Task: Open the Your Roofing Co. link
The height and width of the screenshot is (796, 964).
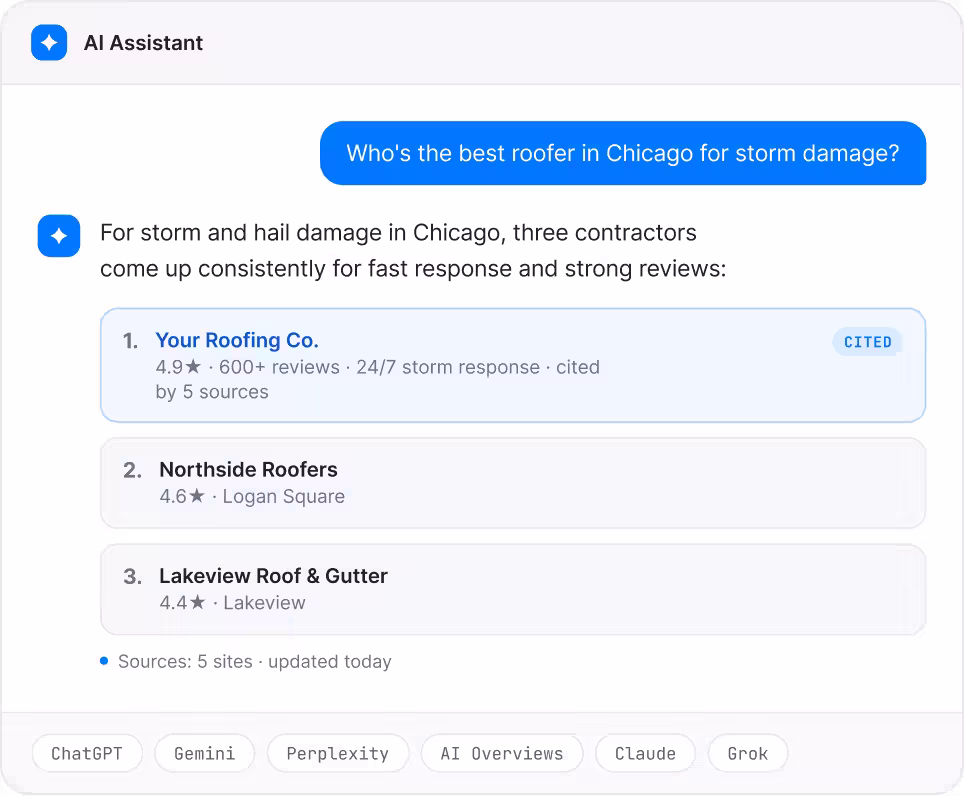Action: click(x=237, y=340)
